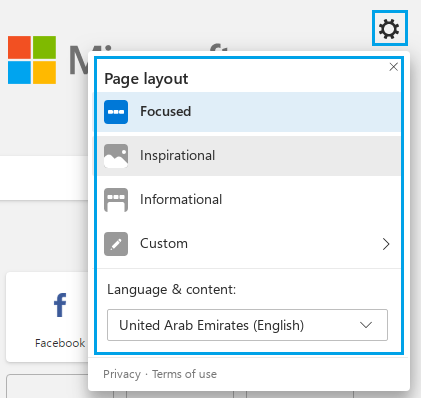This screenshot has height=398, width=421.
Task: Expand Custom options with chevron arrow
Action: point(386,244)
